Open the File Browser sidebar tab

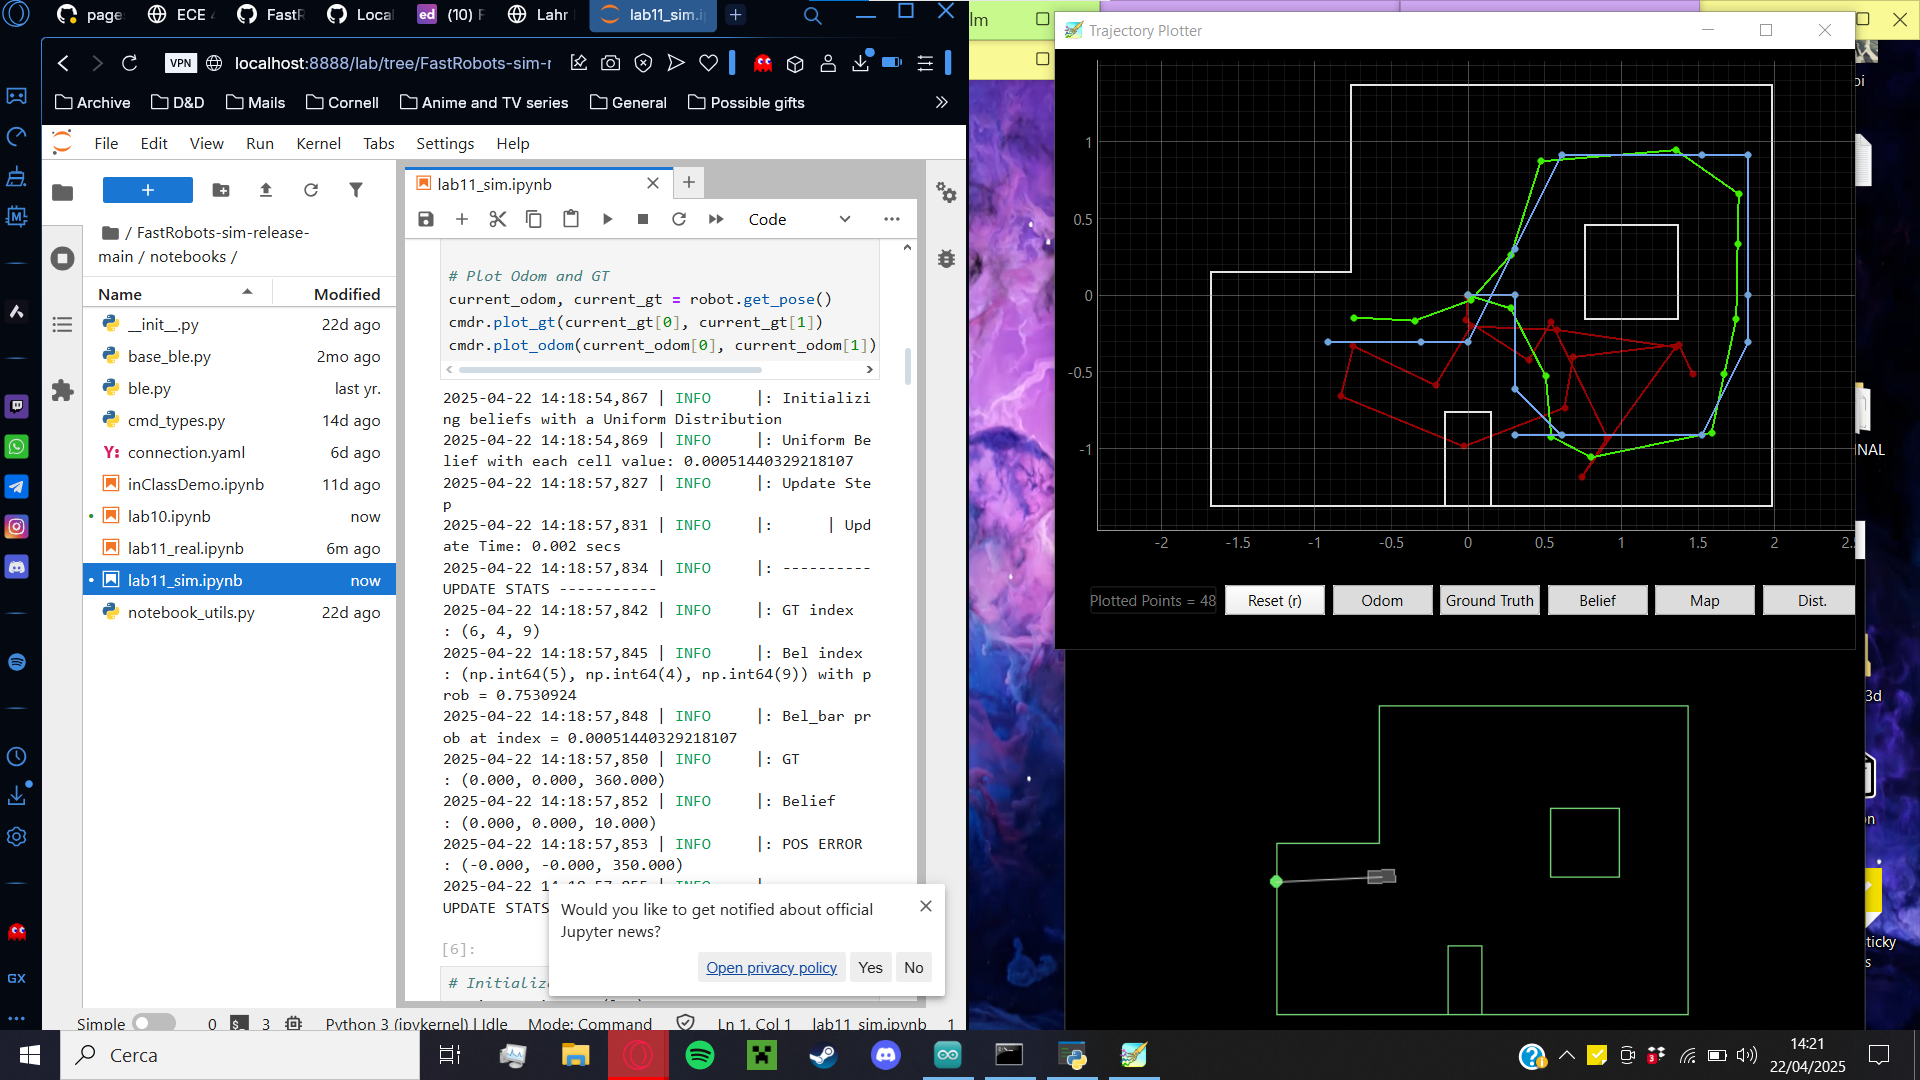point(62,192)
